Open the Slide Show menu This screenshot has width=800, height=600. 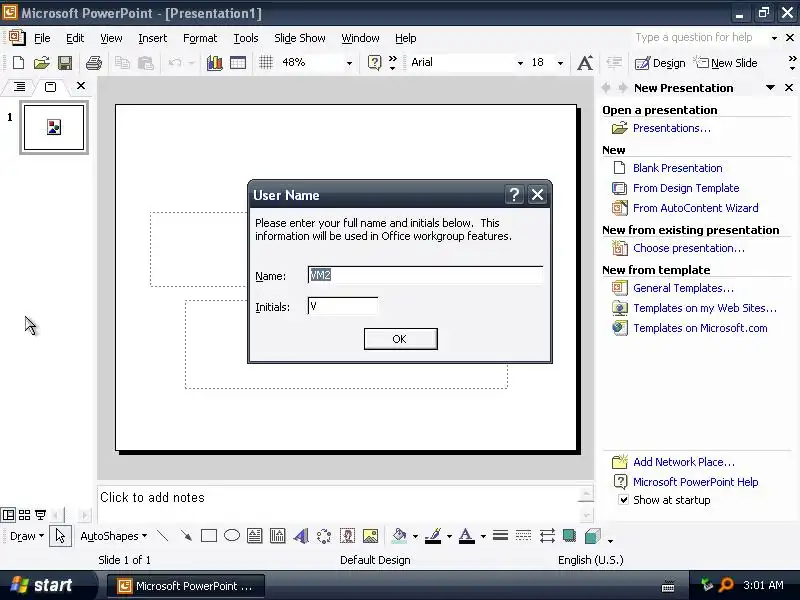[299, 38]
